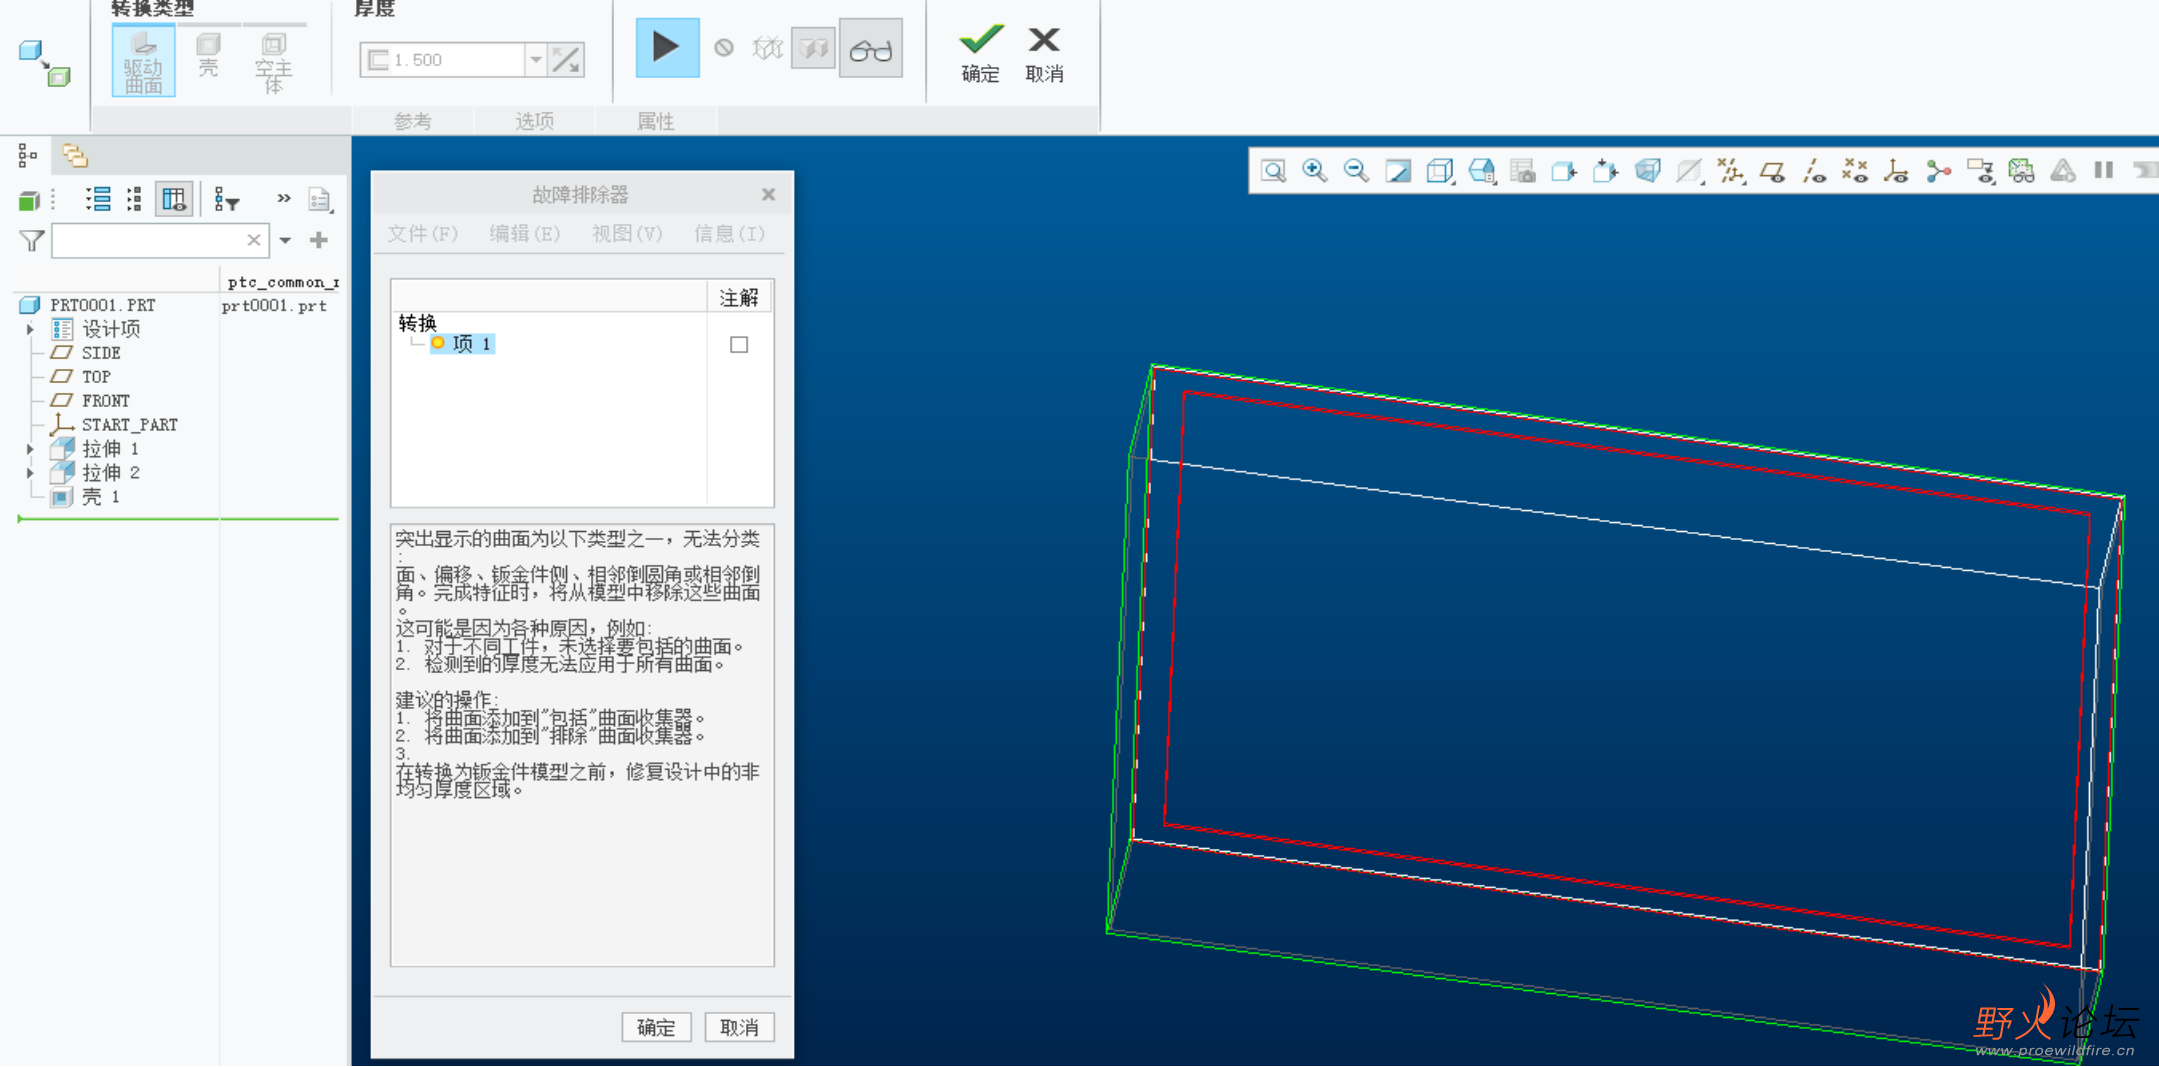This screenshot has width=2159, height=1067.
Task: Select the TOP datum plane
Action: tap(96, 377)
